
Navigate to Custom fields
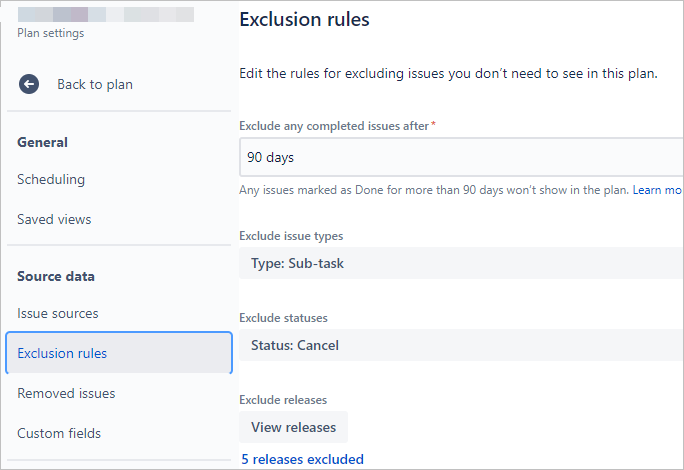tap(59, 433)
